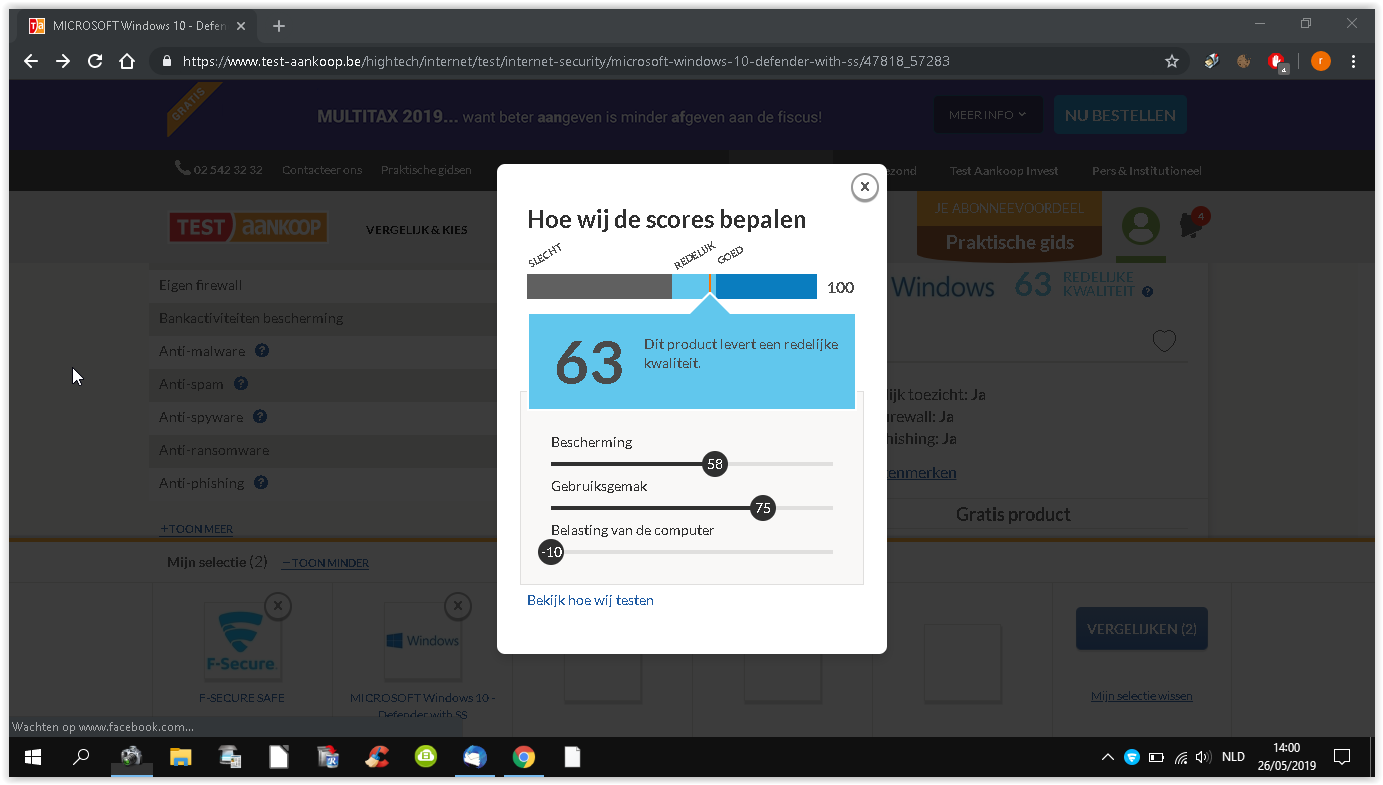This screenshot has width=1383, height=785.
Task: Open File Explorer from the taskbar
Action: 180,757
